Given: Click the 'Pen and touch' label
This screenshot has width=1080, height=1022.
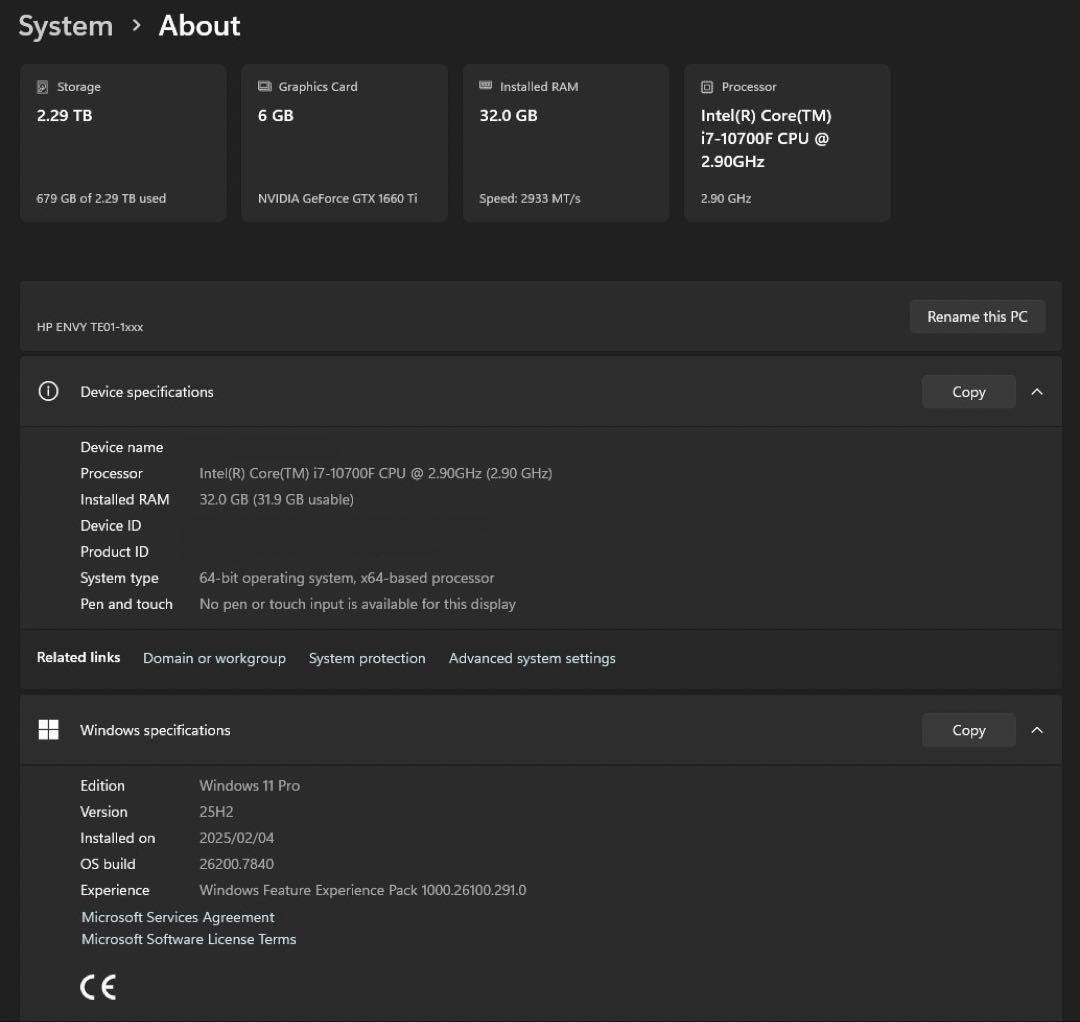Looking at the screenshot, I should coord(127,604).
